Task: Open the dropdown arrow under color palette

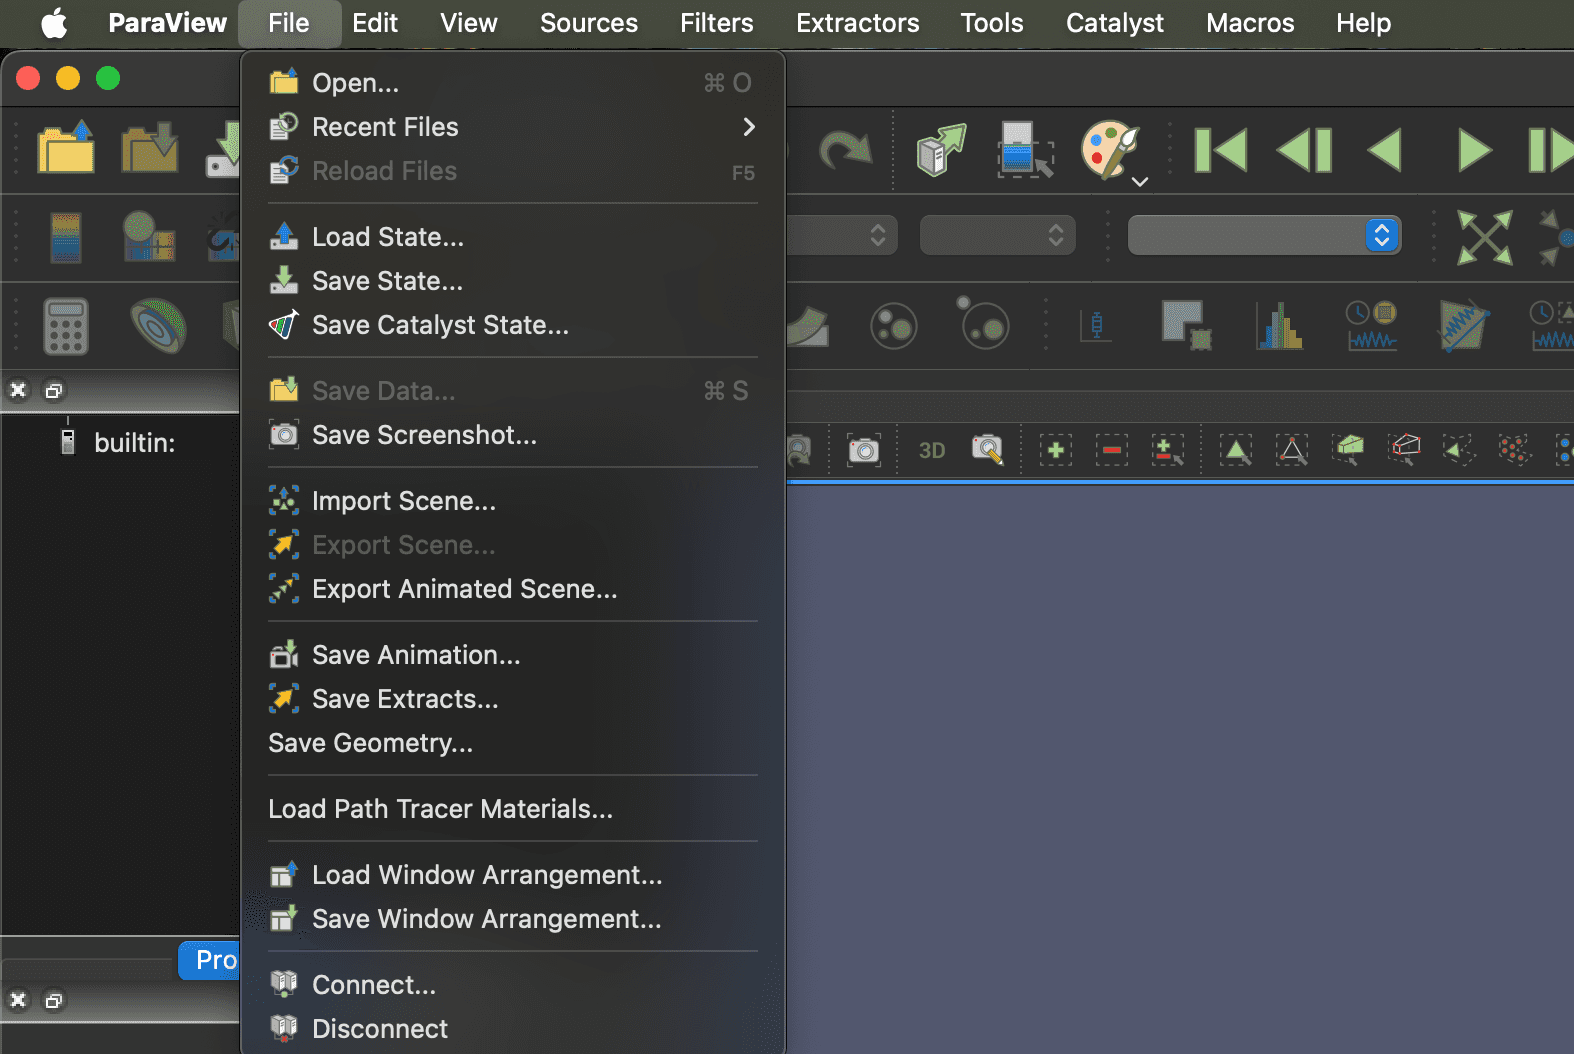Action: pyautogui.click(x=1140, y=182)
